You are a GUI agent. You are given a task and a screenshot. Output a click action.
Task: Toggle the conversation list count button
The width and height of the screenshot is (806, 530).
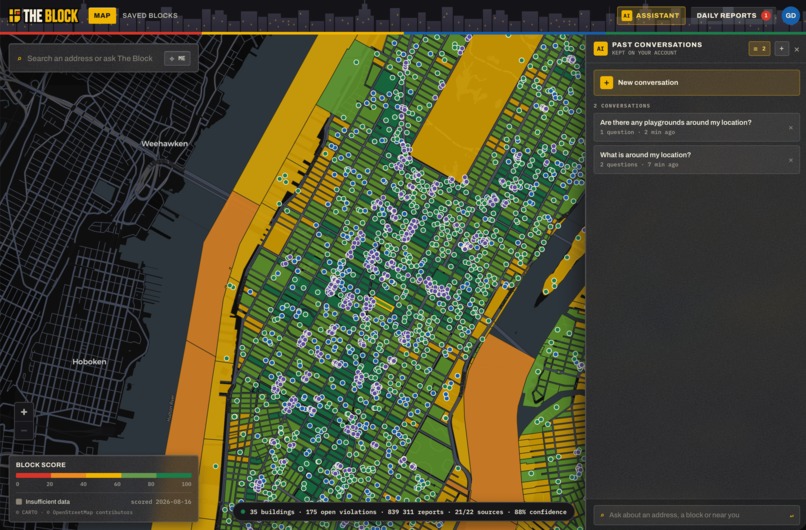759,48
